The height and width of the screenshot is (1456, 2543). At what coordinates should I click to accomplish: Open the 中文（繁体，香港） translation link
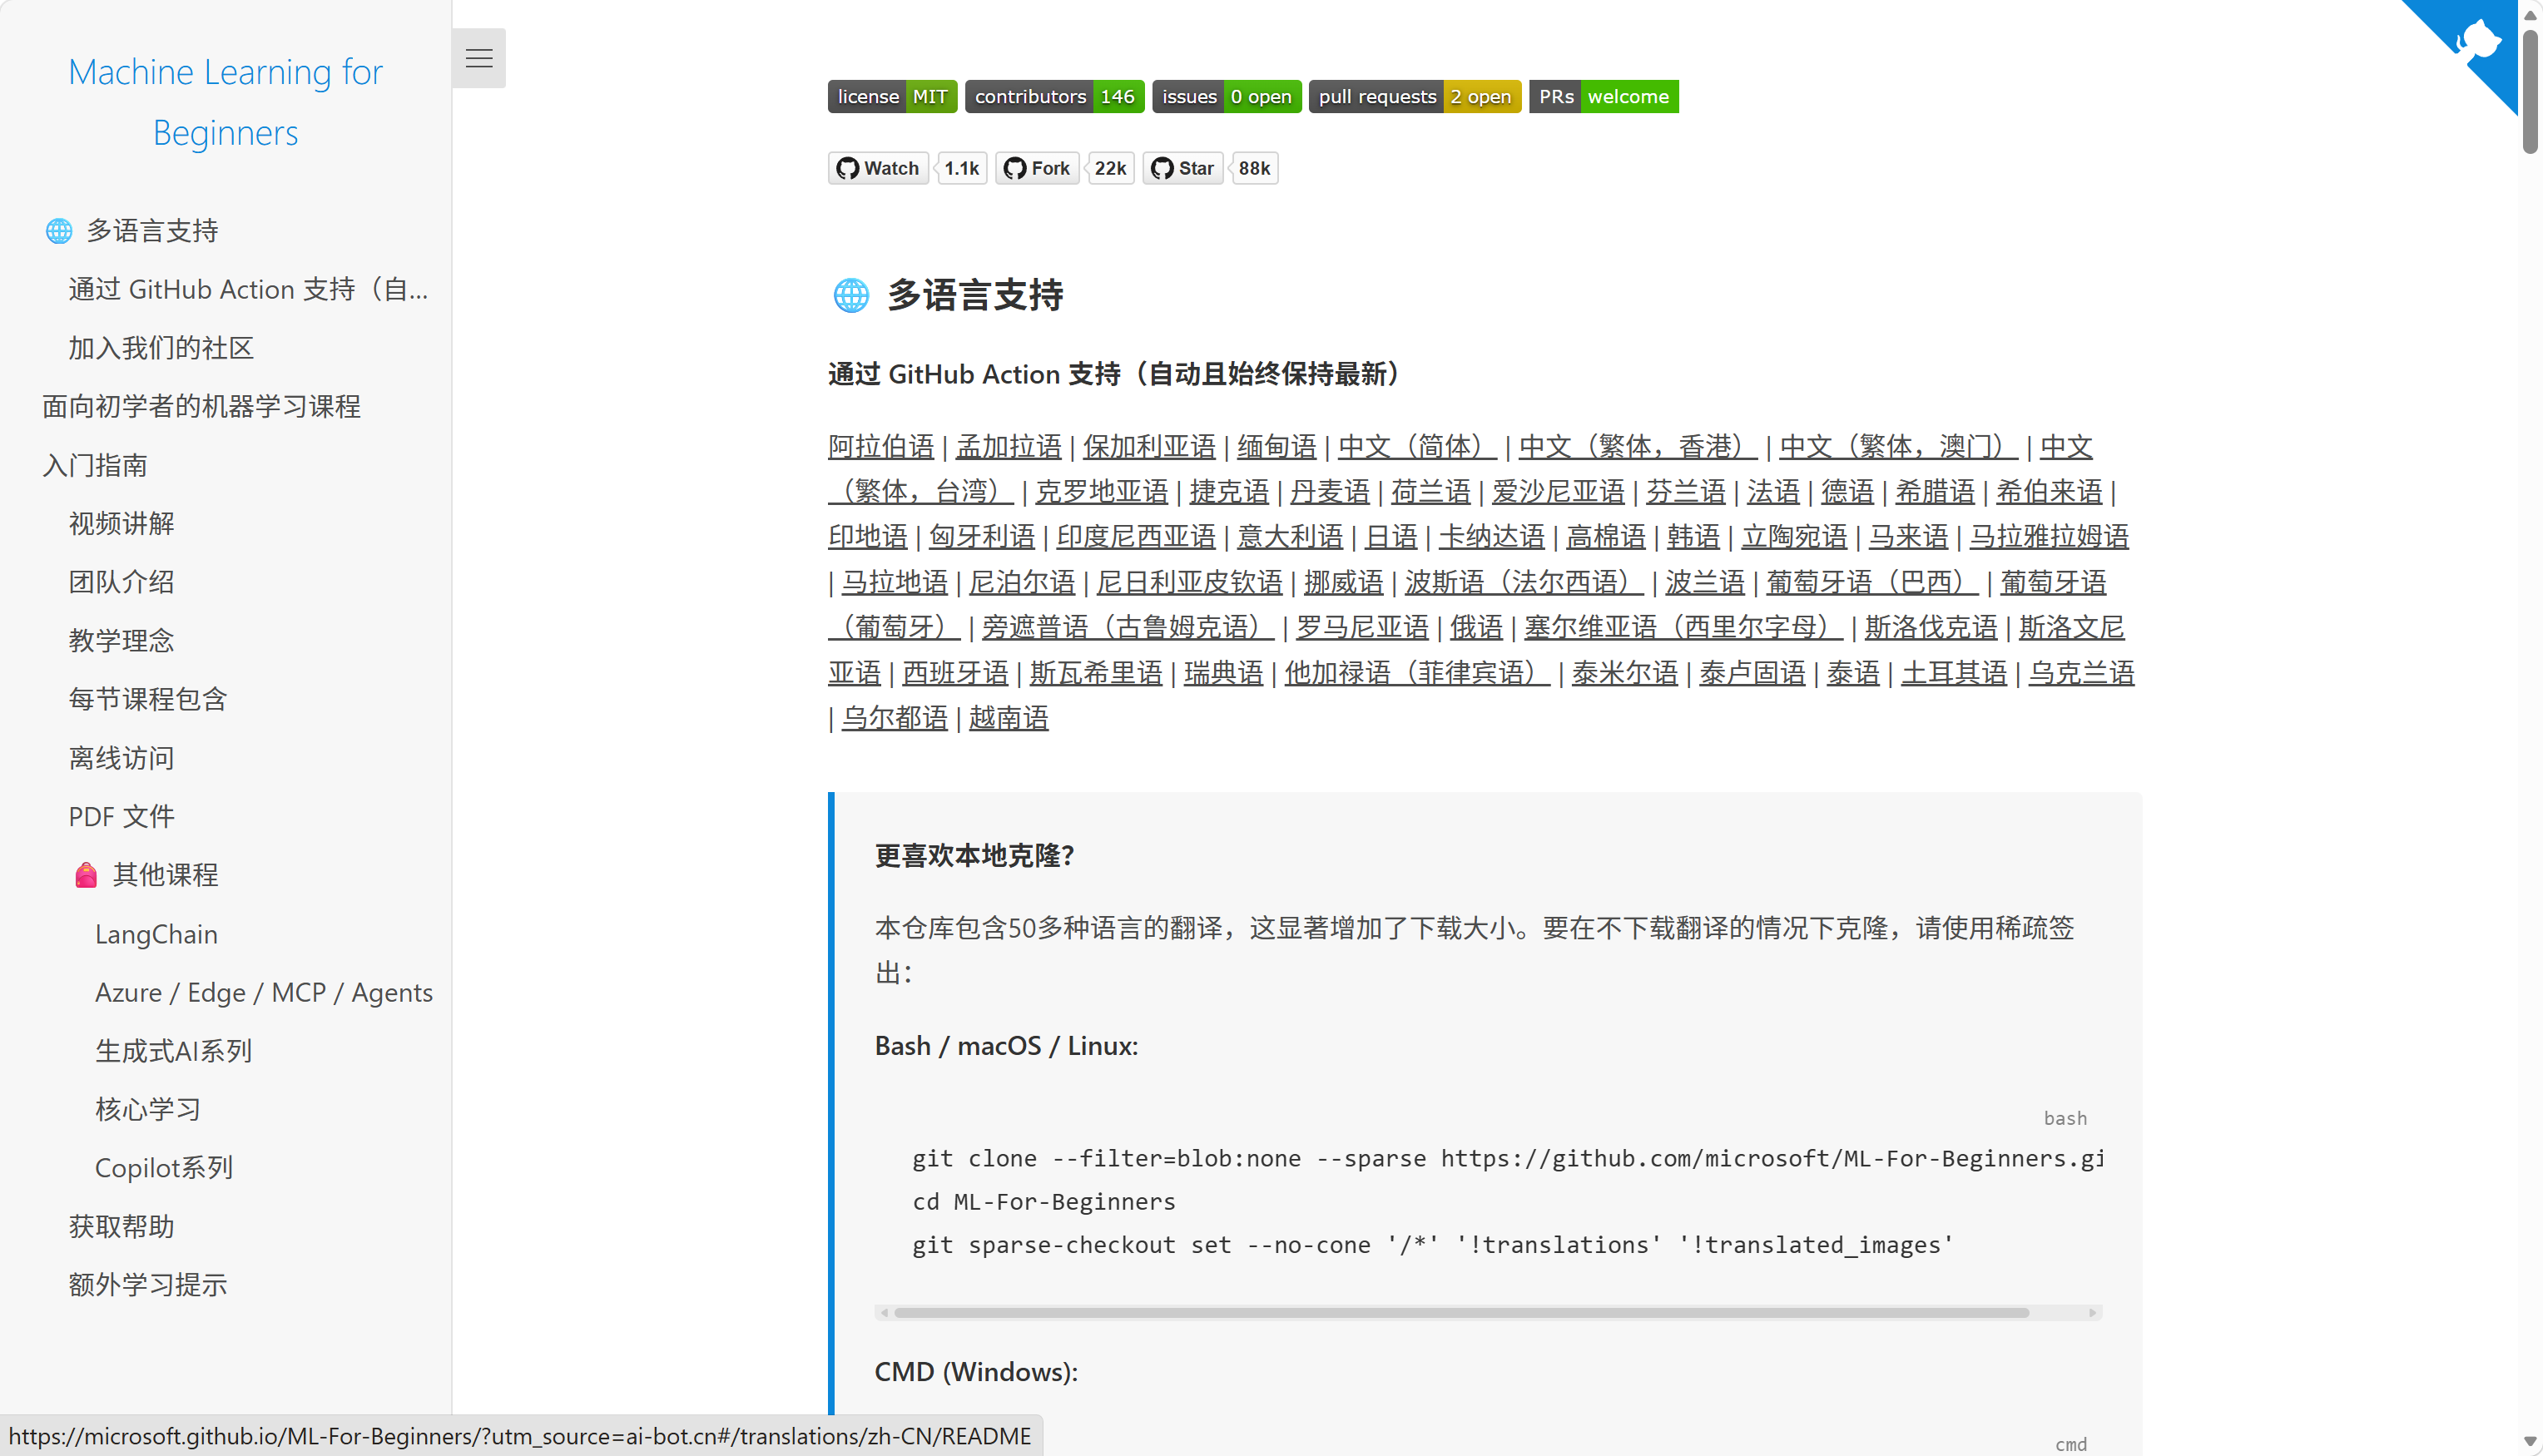1638,446
